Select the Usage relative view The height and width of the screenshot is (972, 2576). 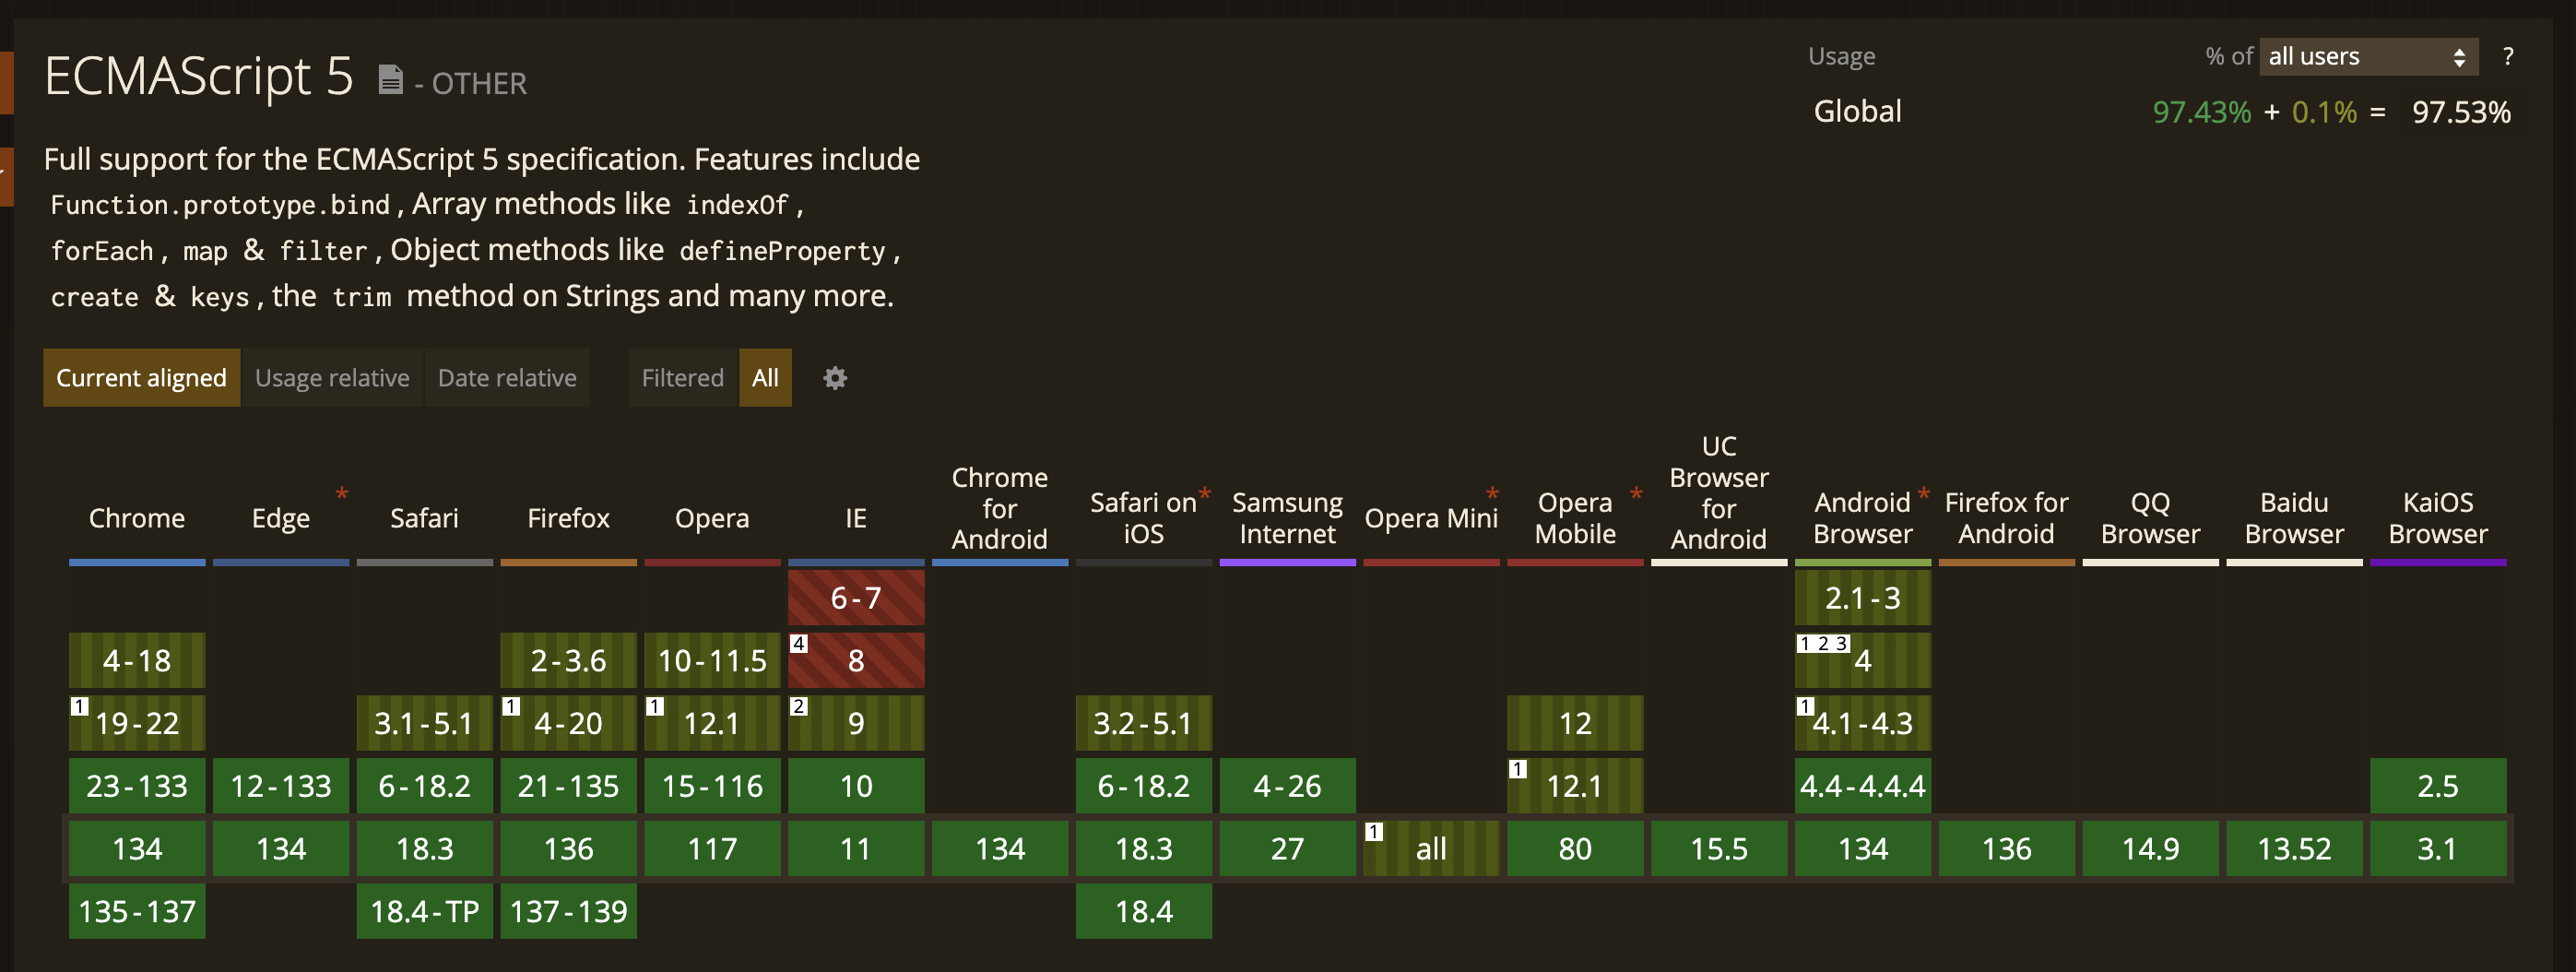332,378
